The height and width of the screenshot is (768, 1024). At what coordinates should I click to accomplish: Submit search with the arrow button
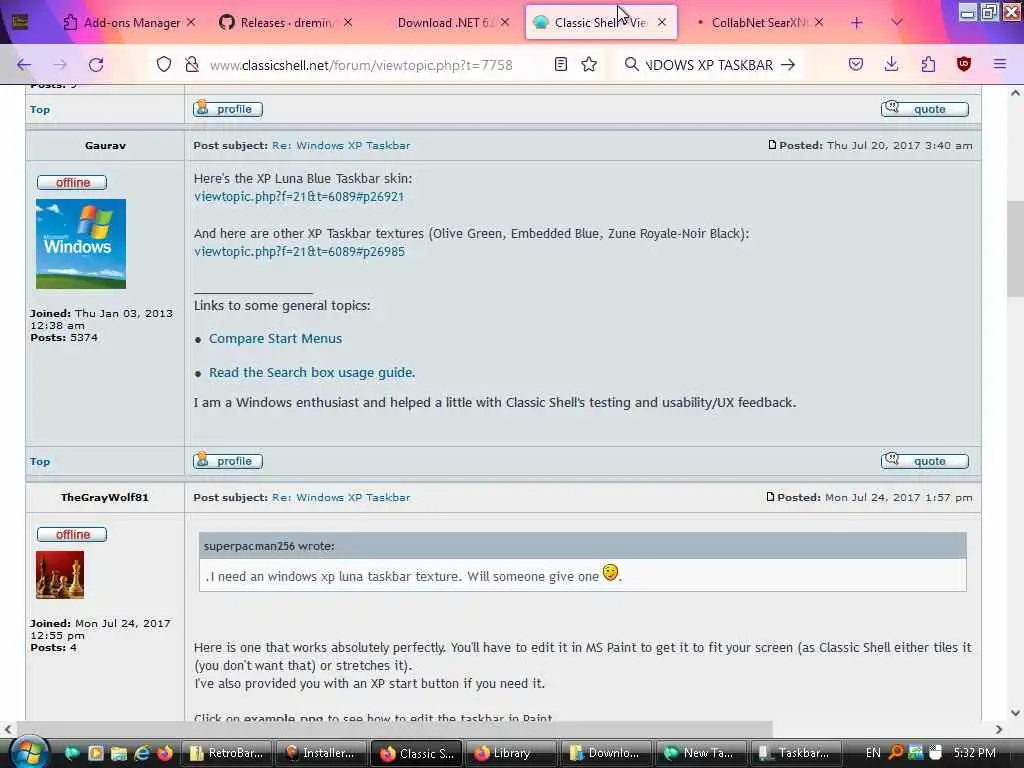point(788,65)
